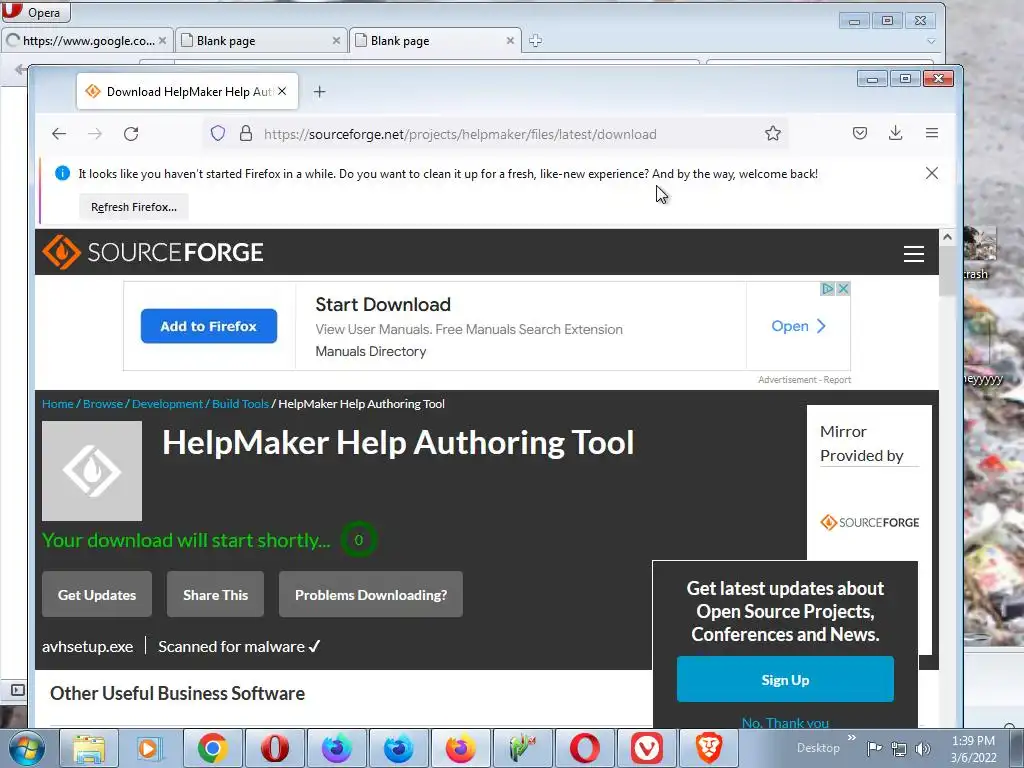Click the taskbar clock showing 1:39 PM
Viewport: 1024px width, 768px height.
(973, 749)
